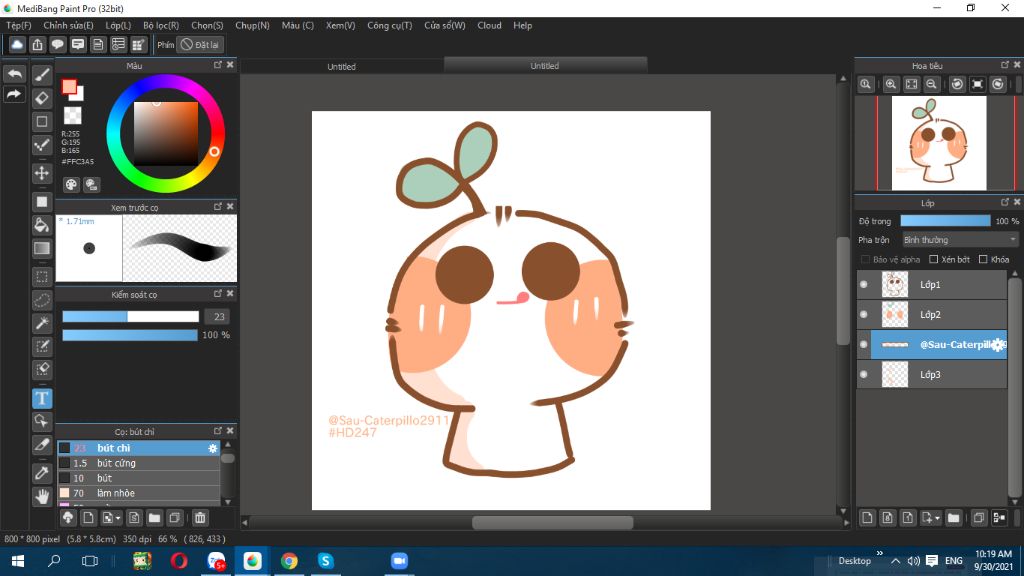Screen dimensions: 1024x576
Task: Toggle visibility of Lớp2 layer
Action: click(x=864, y=315)
